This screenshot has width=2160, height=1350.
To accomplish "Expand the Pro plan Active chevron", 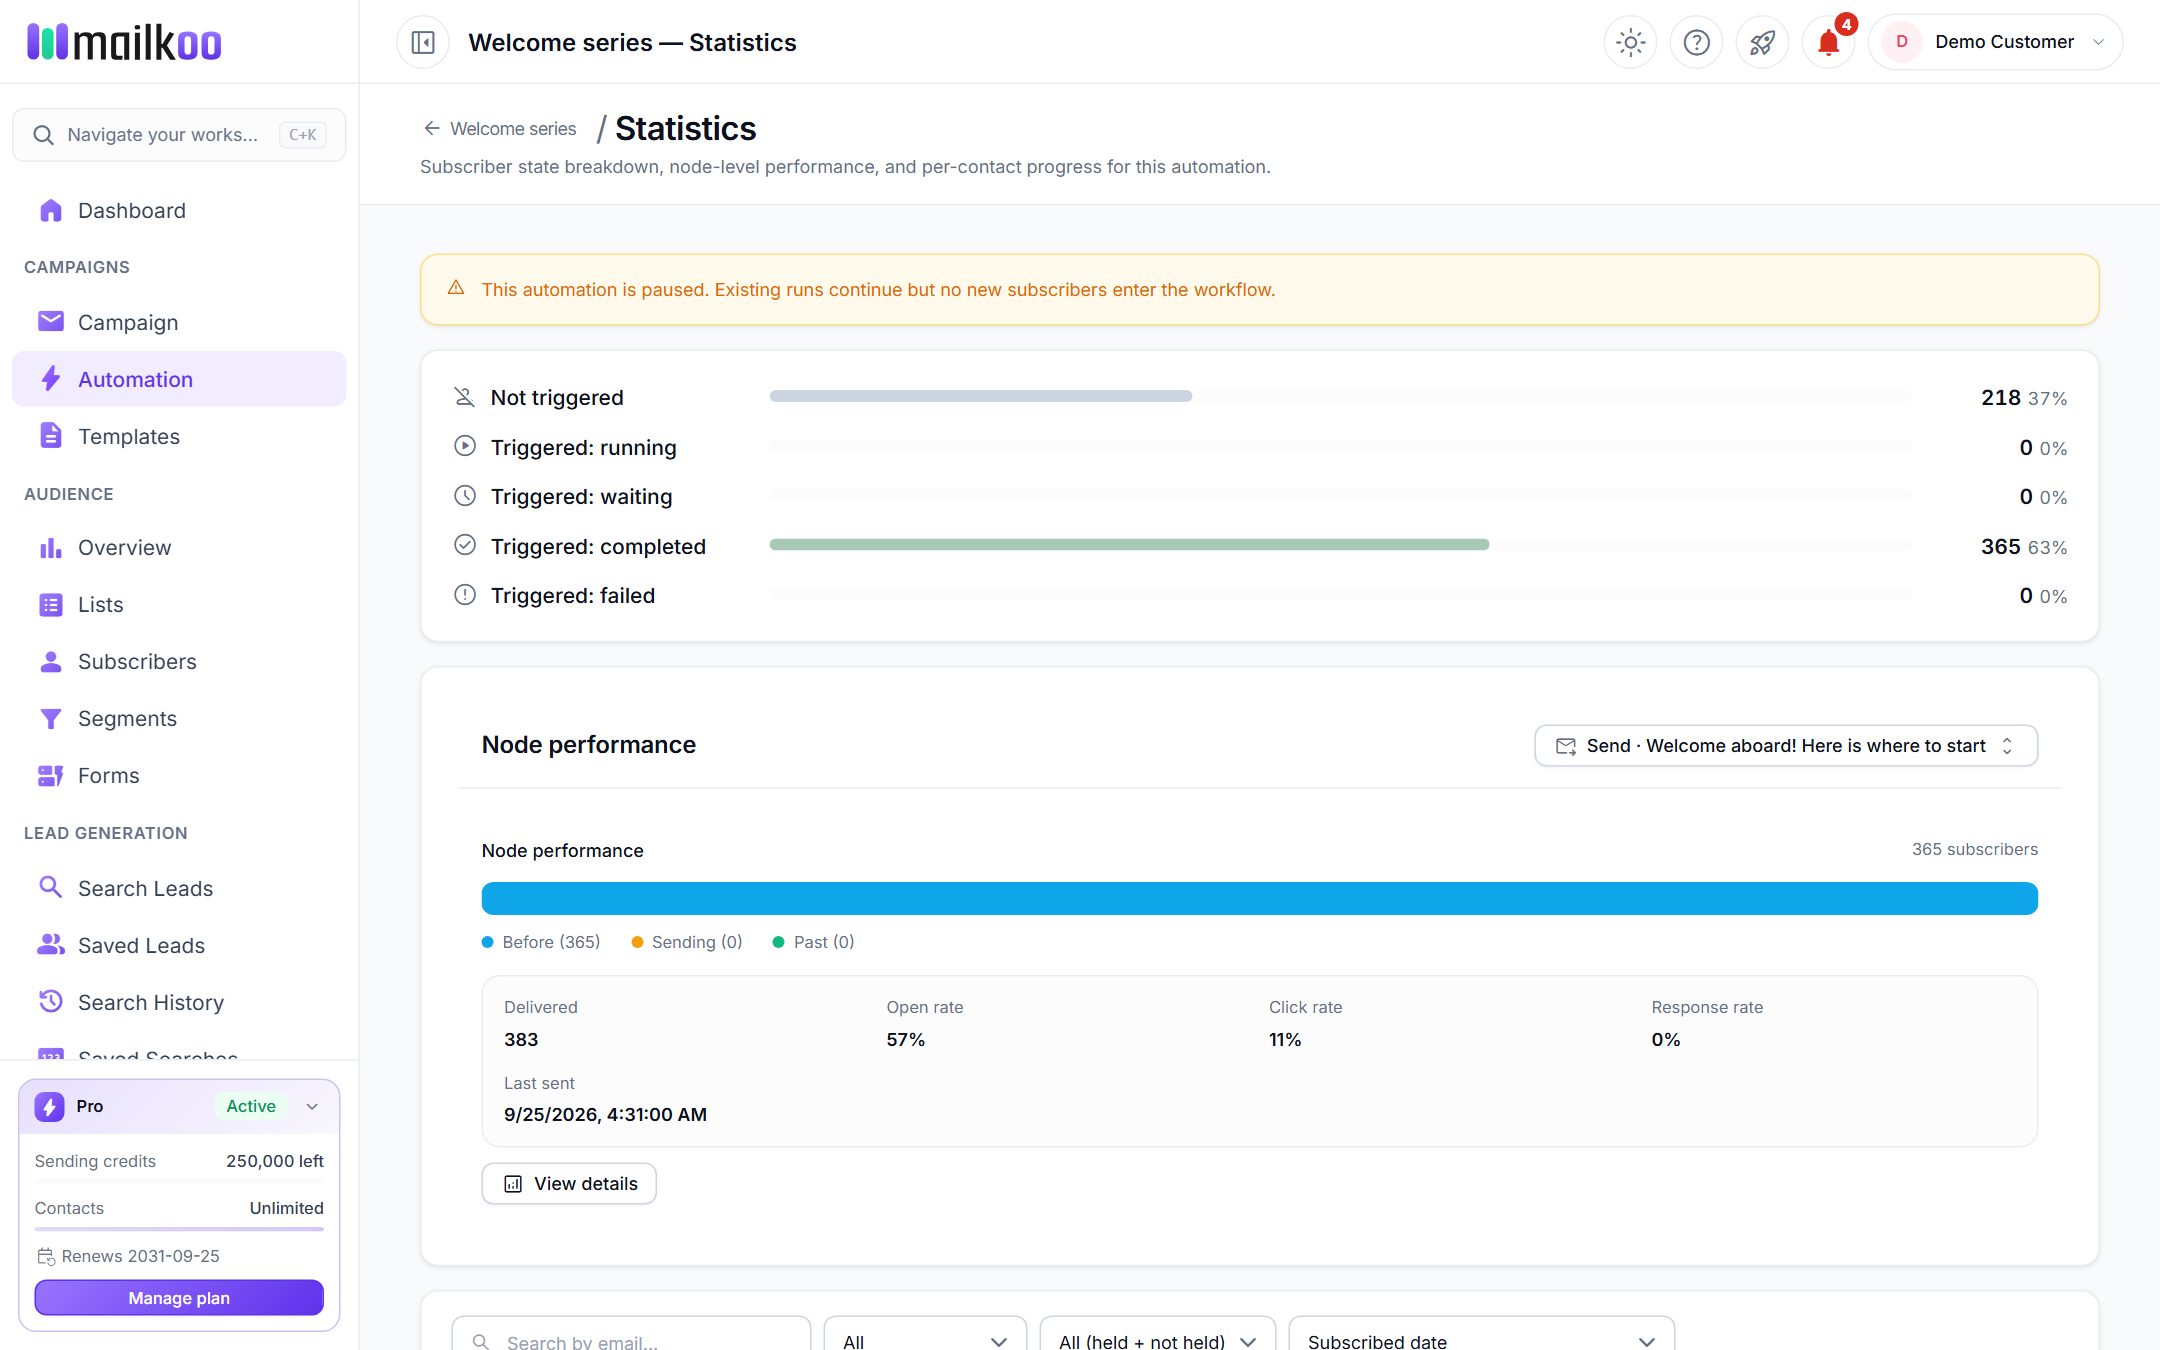I will [312, 1106].
